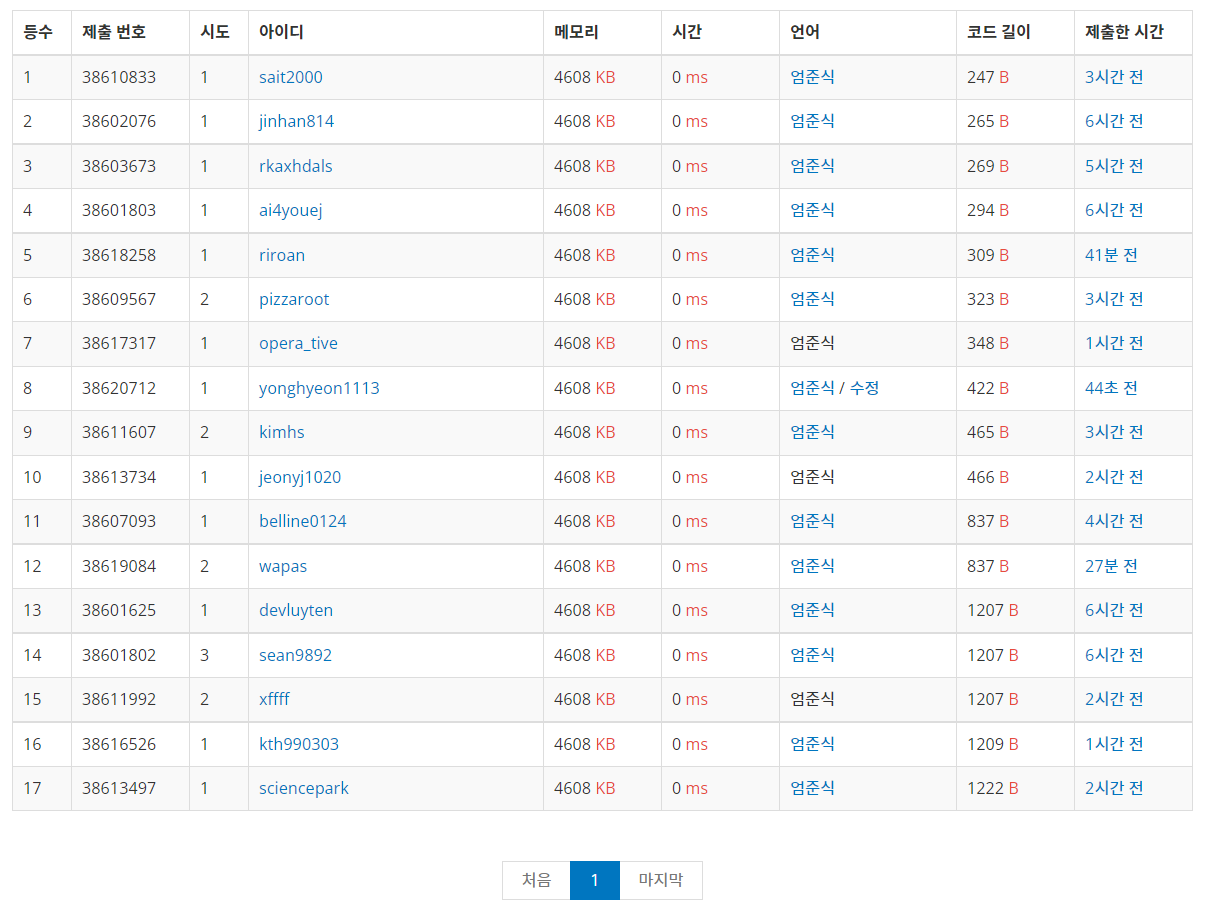
Task: View 엄준식 source in riroan's row
Action: (812, 255)
